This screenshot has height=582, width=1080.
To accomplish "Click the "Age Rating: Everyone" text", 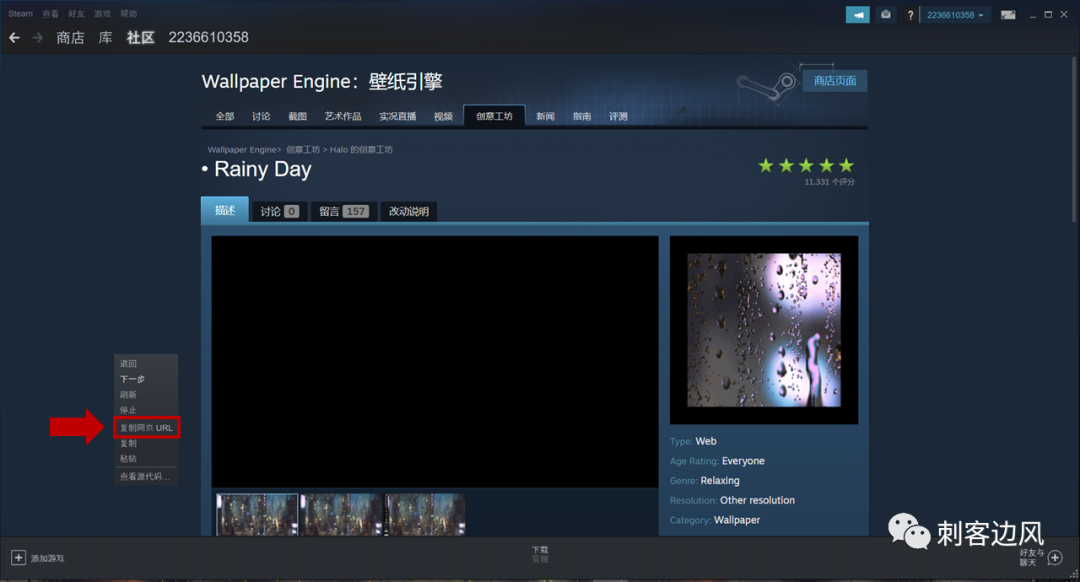I will (717, 461).
